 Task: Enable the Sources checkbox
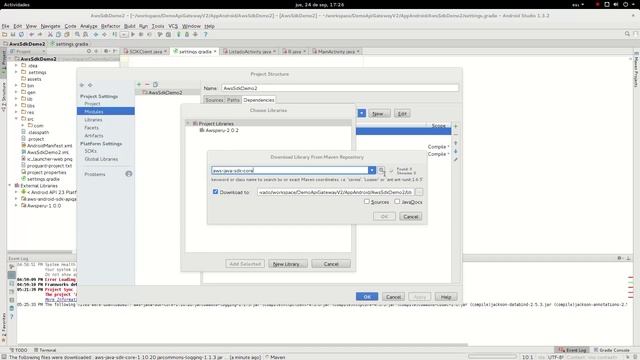[x=367, y=202]
